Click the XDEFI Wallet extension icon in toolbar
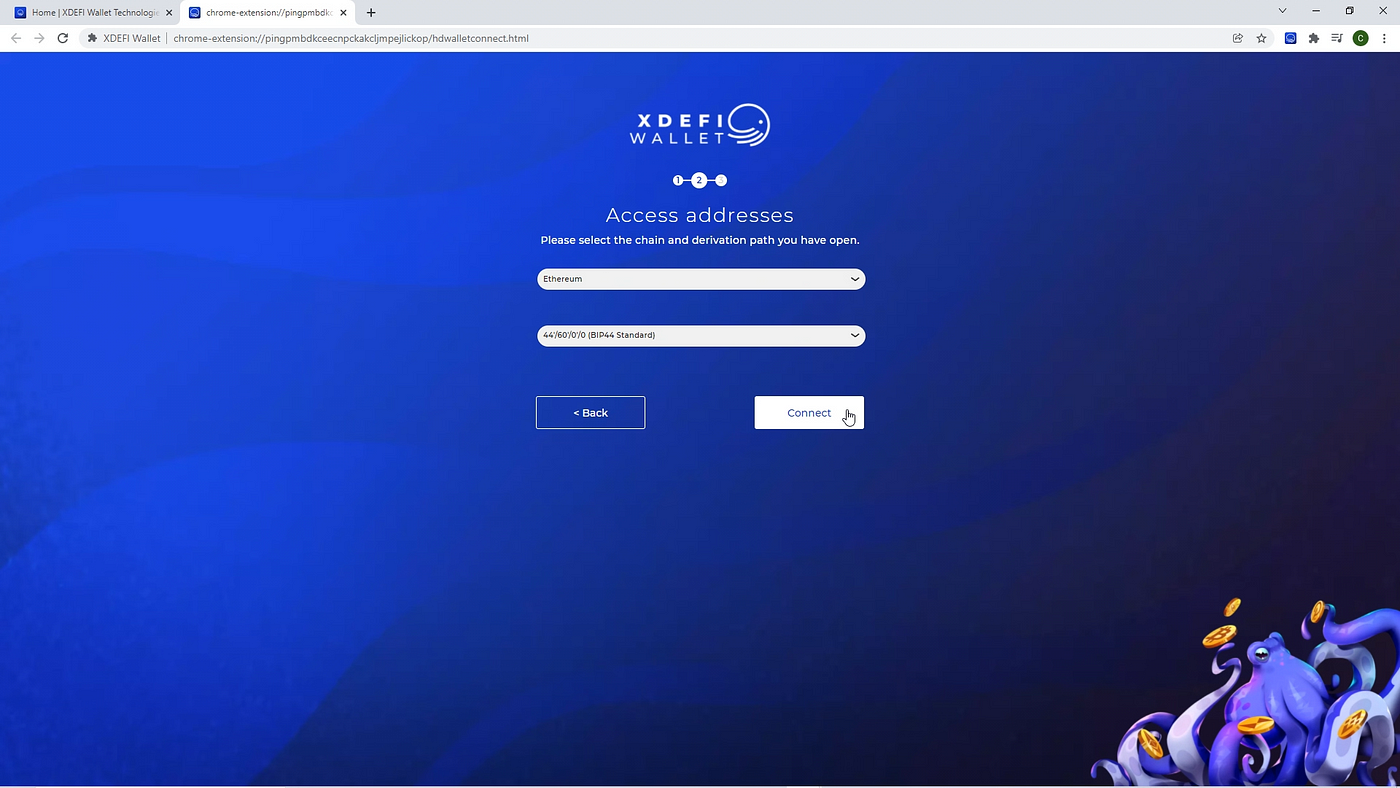Viewport: 1400px width, 788px height. tap(1290, 38)
